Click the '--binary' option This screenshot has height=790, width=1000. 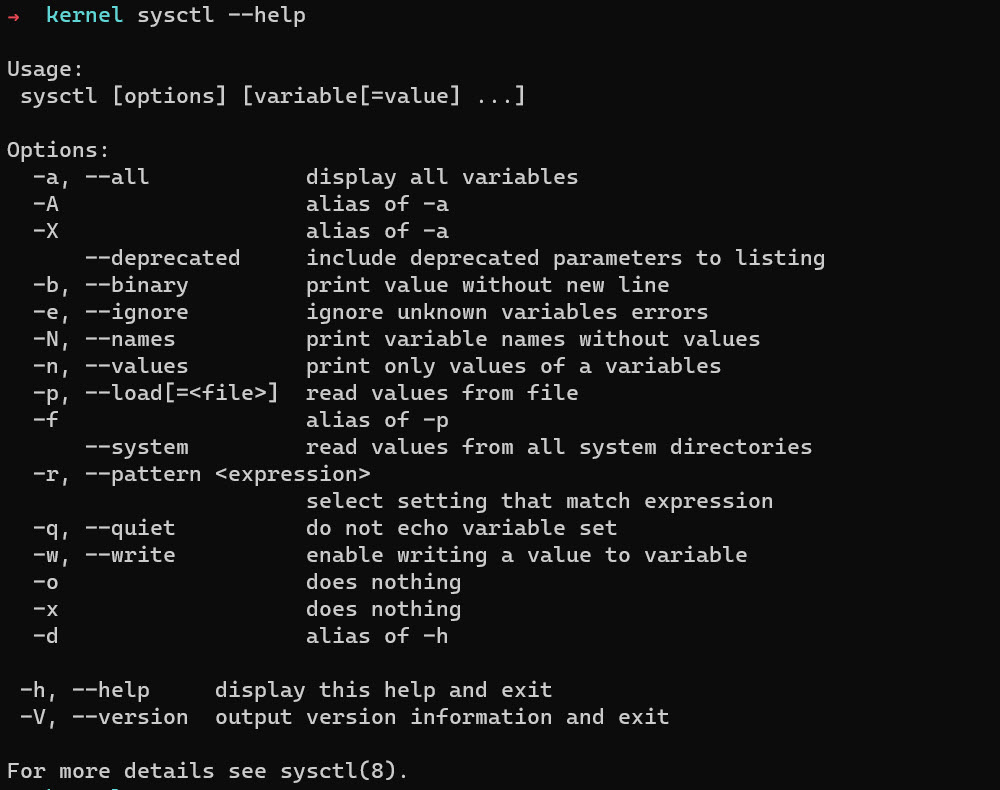136,285
